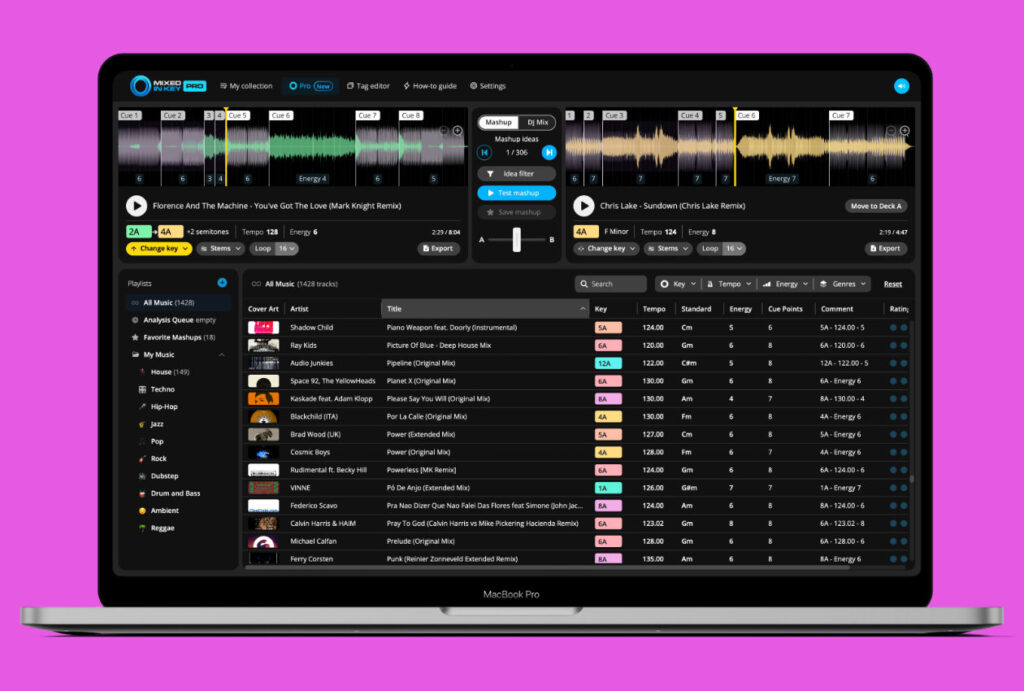Image resolution: width=1024 pixels, height=691 pixels.
Task: Open How-to guide tab
Action: tap(430, 86)
